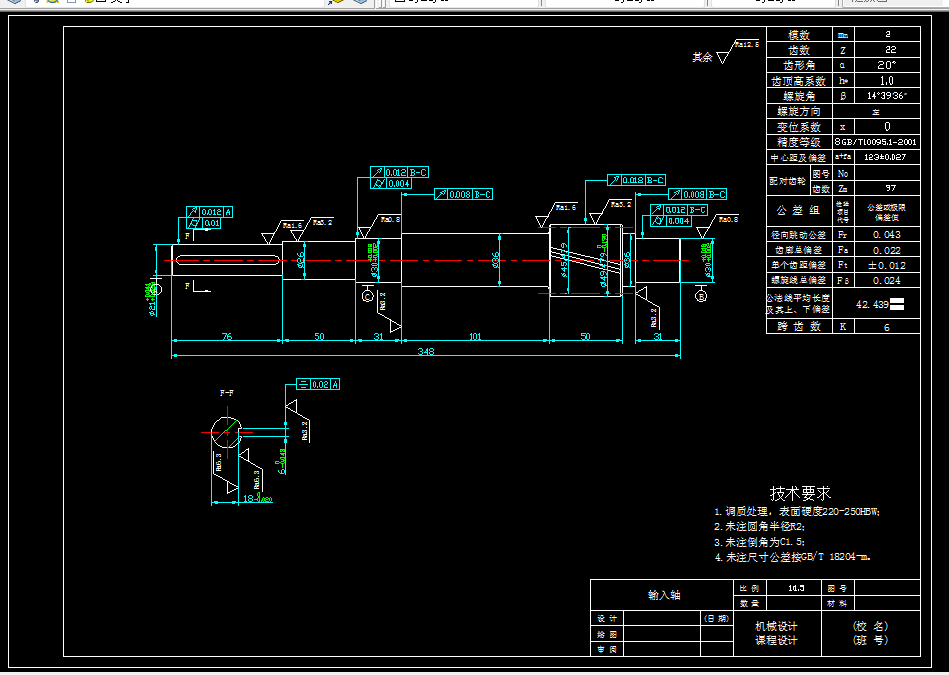The image size is (949, 675).
Task: Click the 机械设计 课程设计 title cell
Action: (777, 633)
